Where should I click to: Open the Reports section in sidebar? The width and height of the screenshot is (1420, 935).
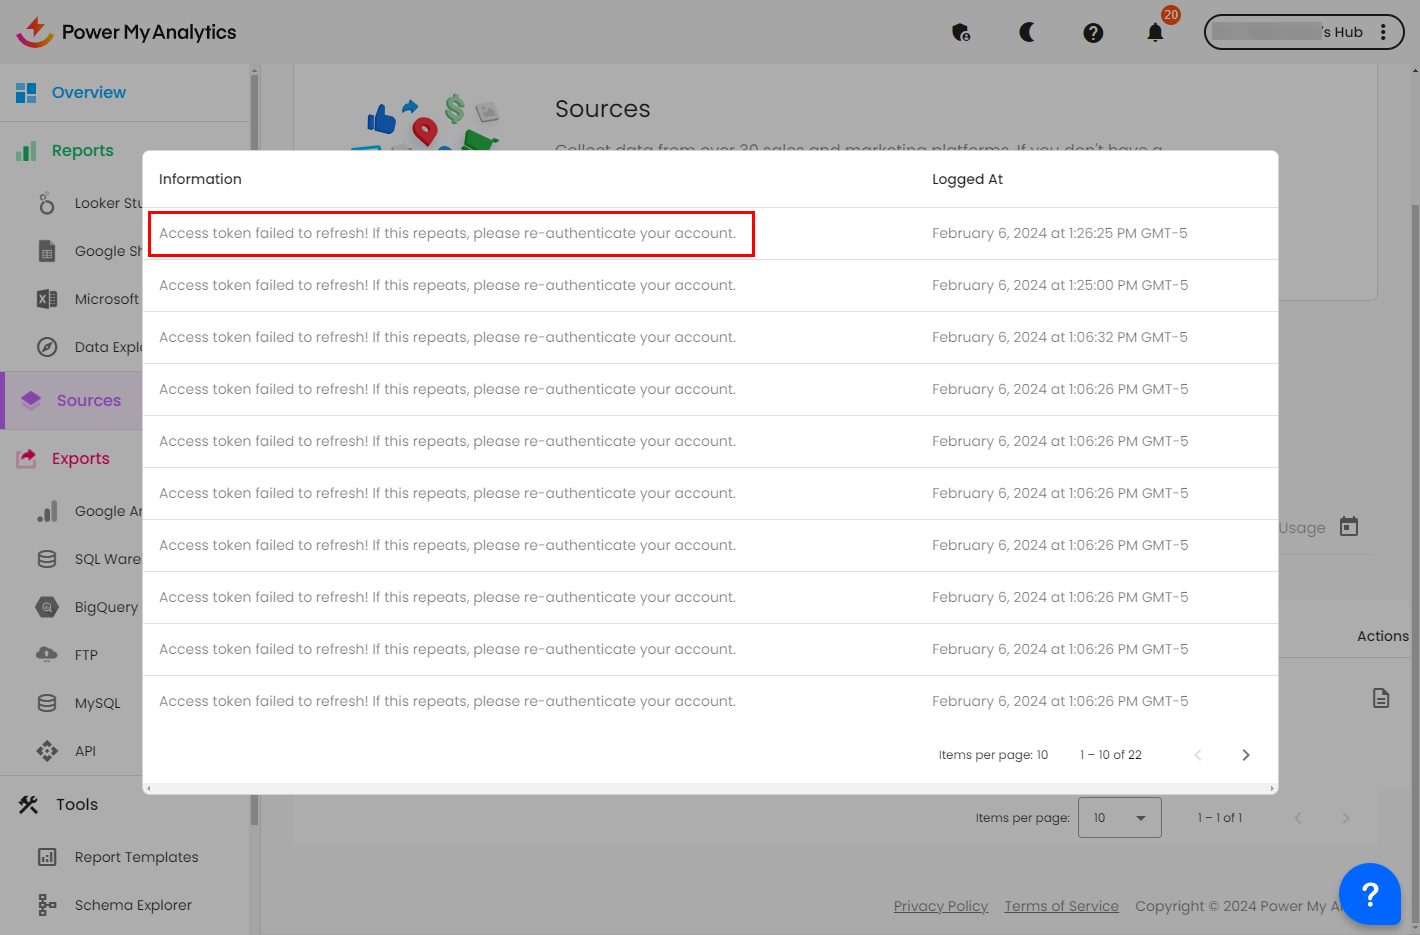[82, 151]
